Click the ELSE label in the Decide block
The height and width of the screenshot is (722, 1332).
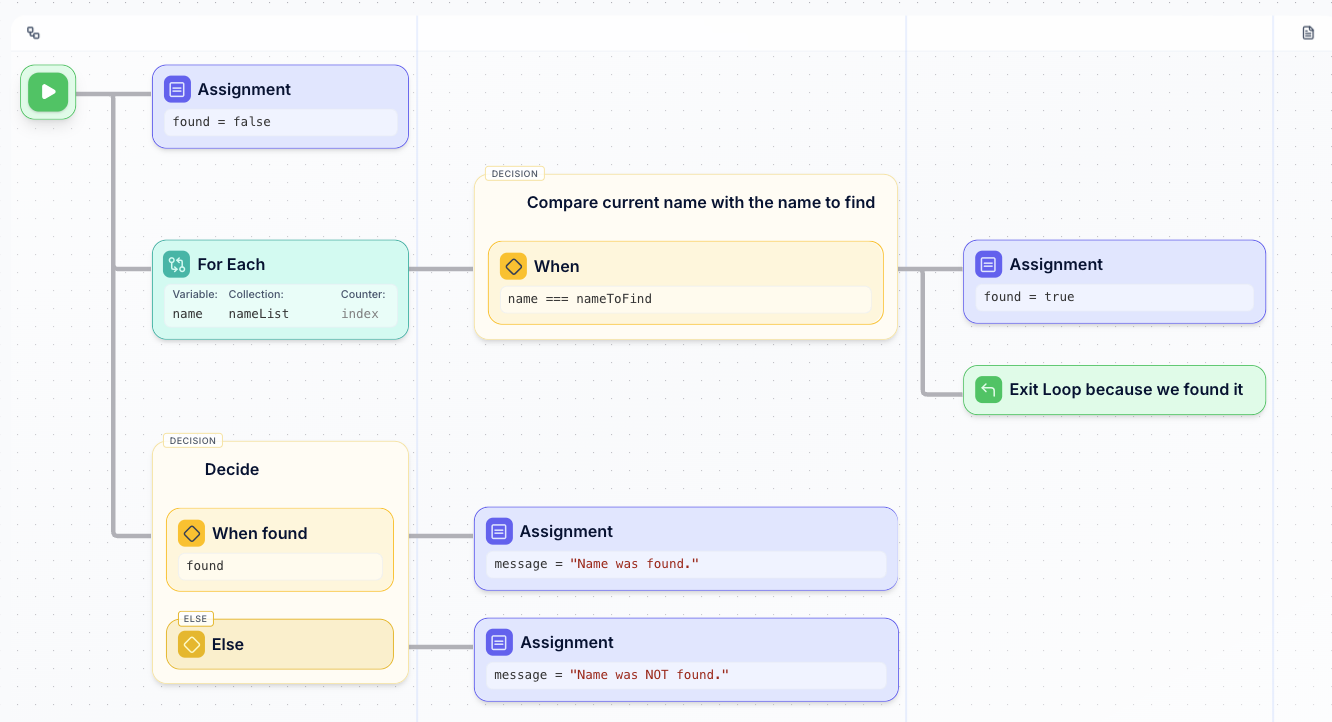click(x=195, y=619)
